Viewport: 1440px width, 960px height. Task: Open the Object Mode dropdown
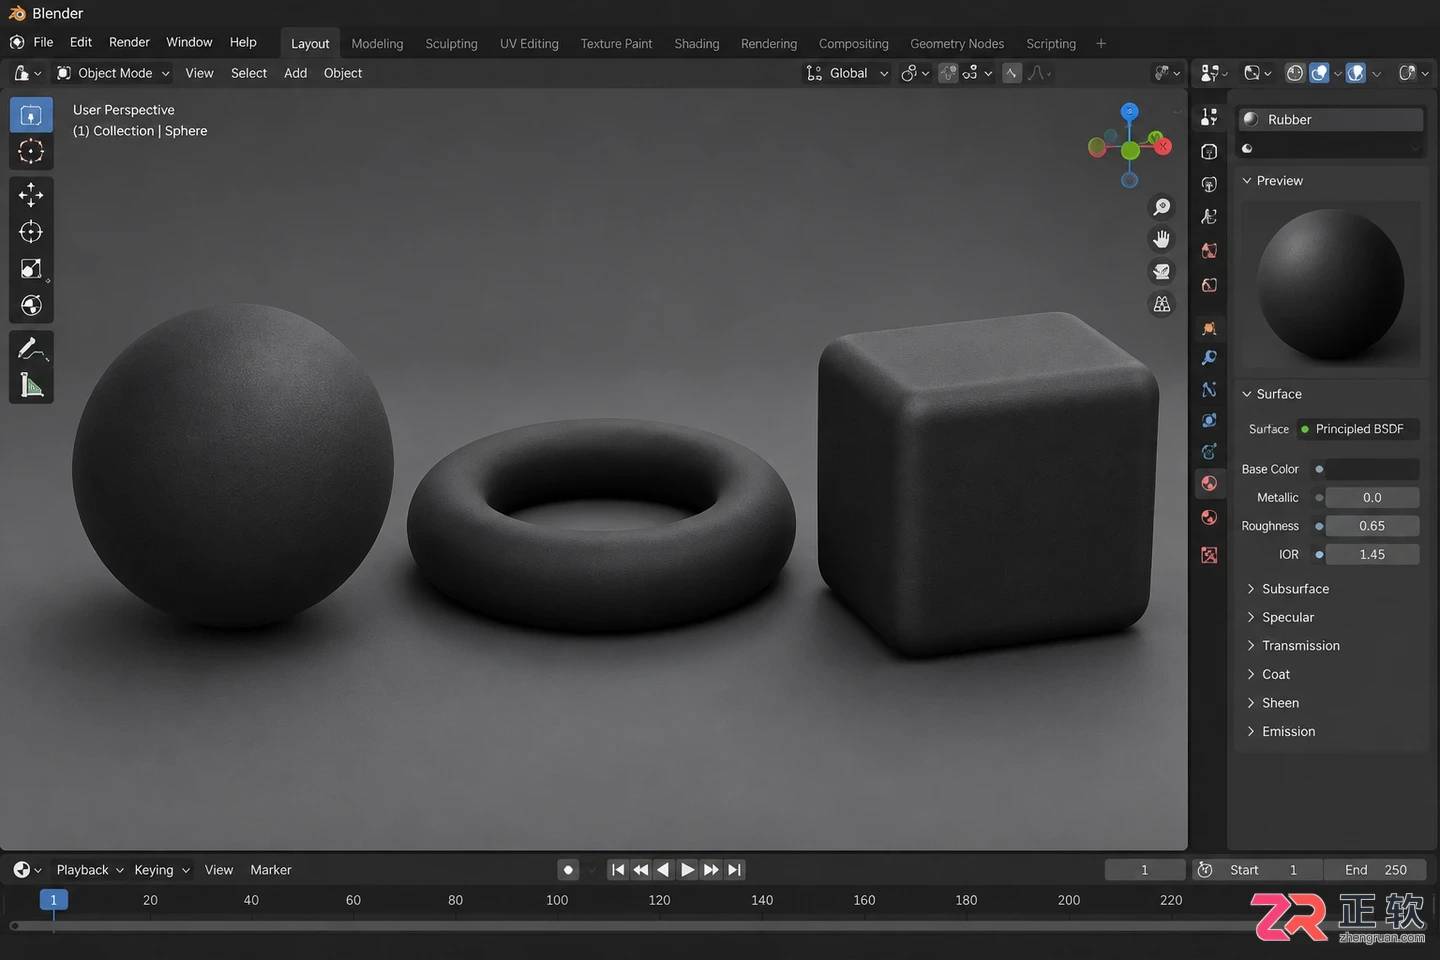[113, 73]
